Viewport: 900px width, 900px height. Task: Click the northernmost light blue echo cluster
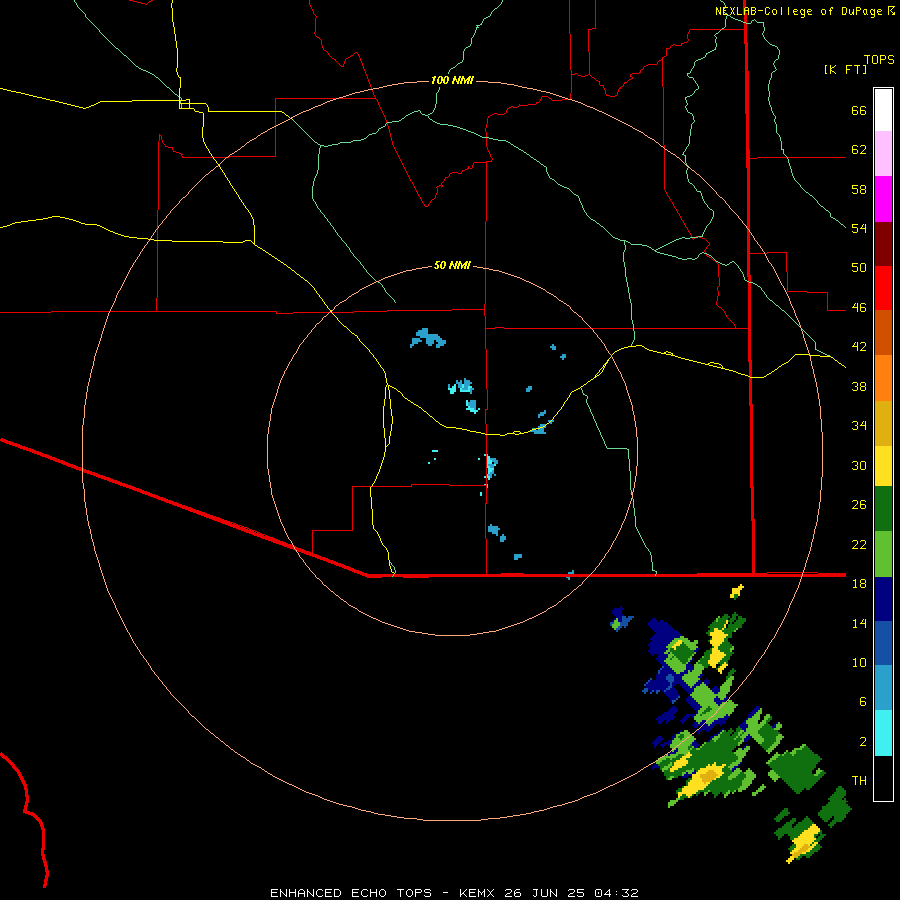[x=428, y=338]
